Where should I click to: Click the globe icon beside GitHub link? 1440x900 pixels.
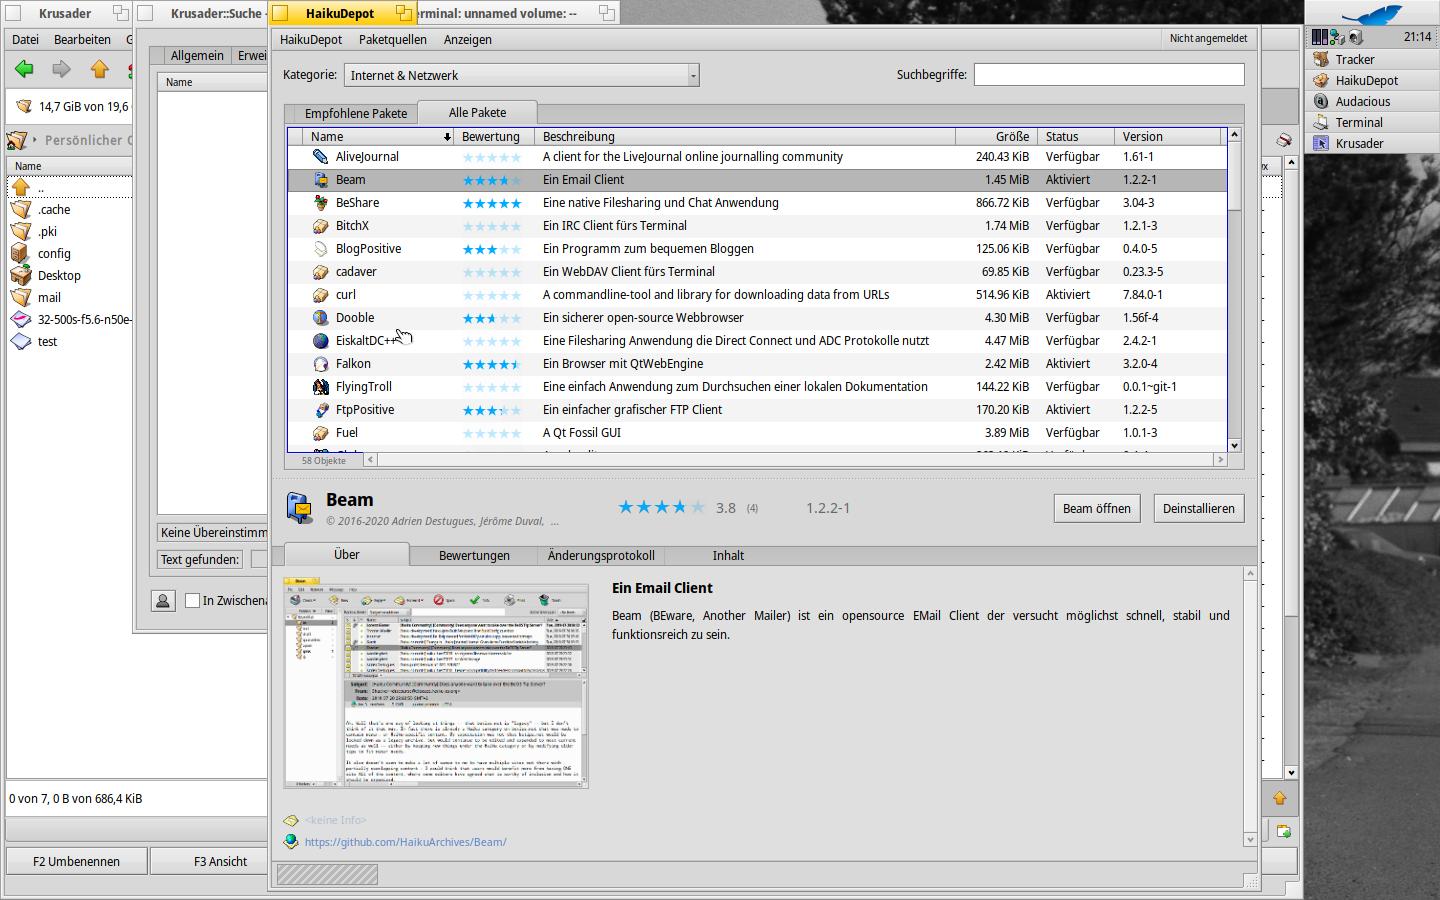click(x=291, y=842)
